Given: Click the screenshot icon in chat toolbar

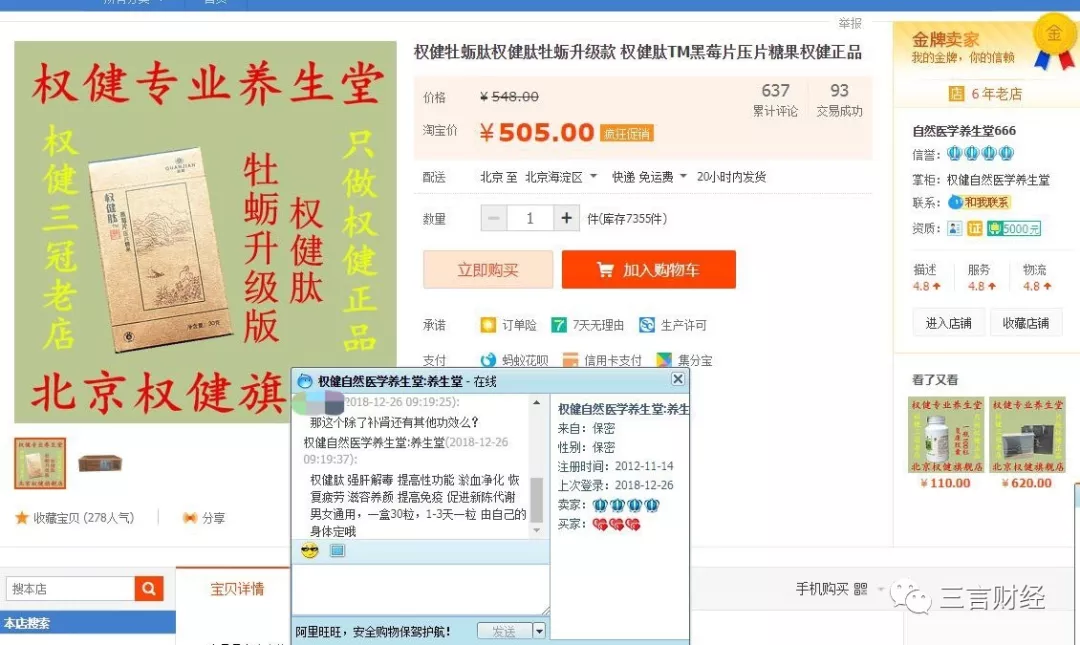Looking at the screenshot, I should pyautogui.click(x=337, y=551).
